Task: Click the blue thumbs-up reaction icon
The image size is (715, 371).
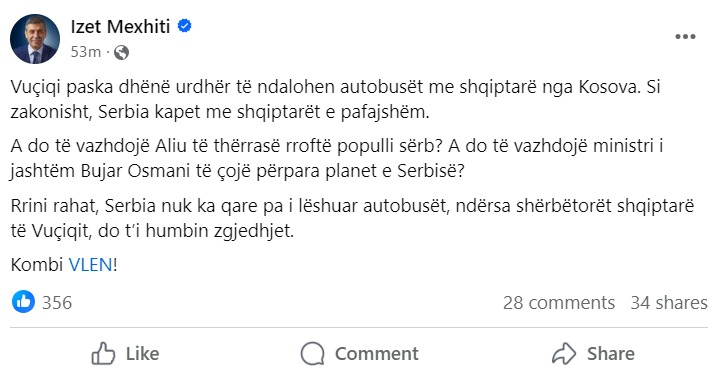Action: [x=23, y=302]
